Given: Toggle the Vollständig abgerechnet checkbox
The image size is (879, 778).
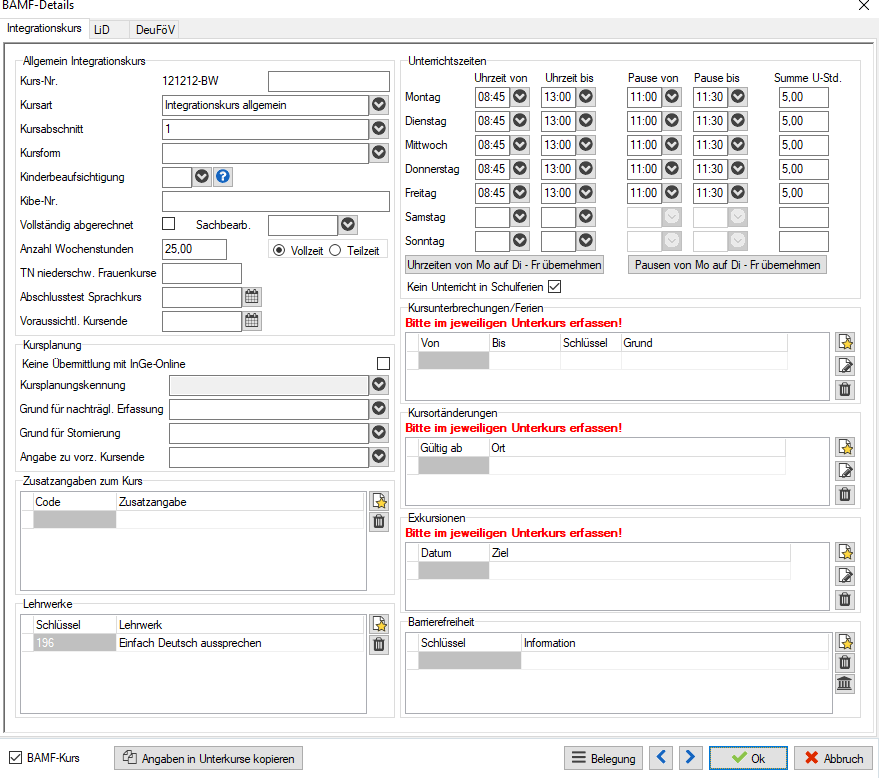Looking at the screenshot, I should [169, 224].
